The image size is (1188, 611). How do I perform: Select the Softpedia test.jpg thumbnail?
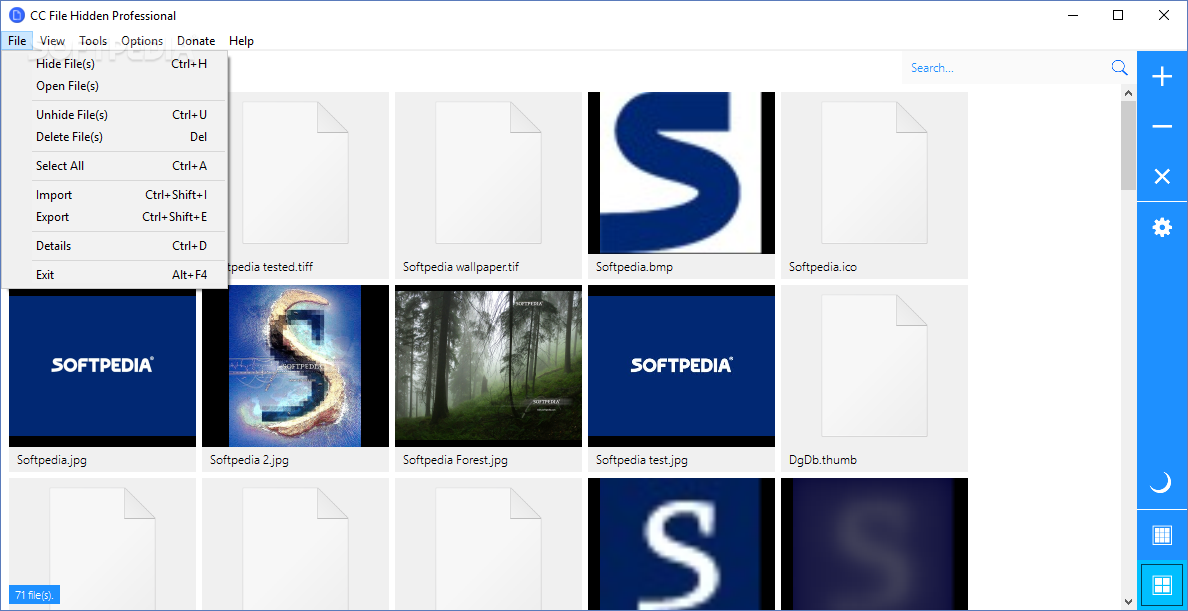pyautogui.click(x=681, y=366)
